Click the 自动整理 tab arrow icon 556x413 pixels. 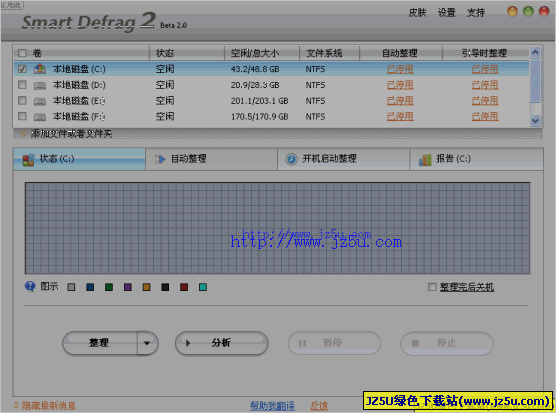(160, 159)
